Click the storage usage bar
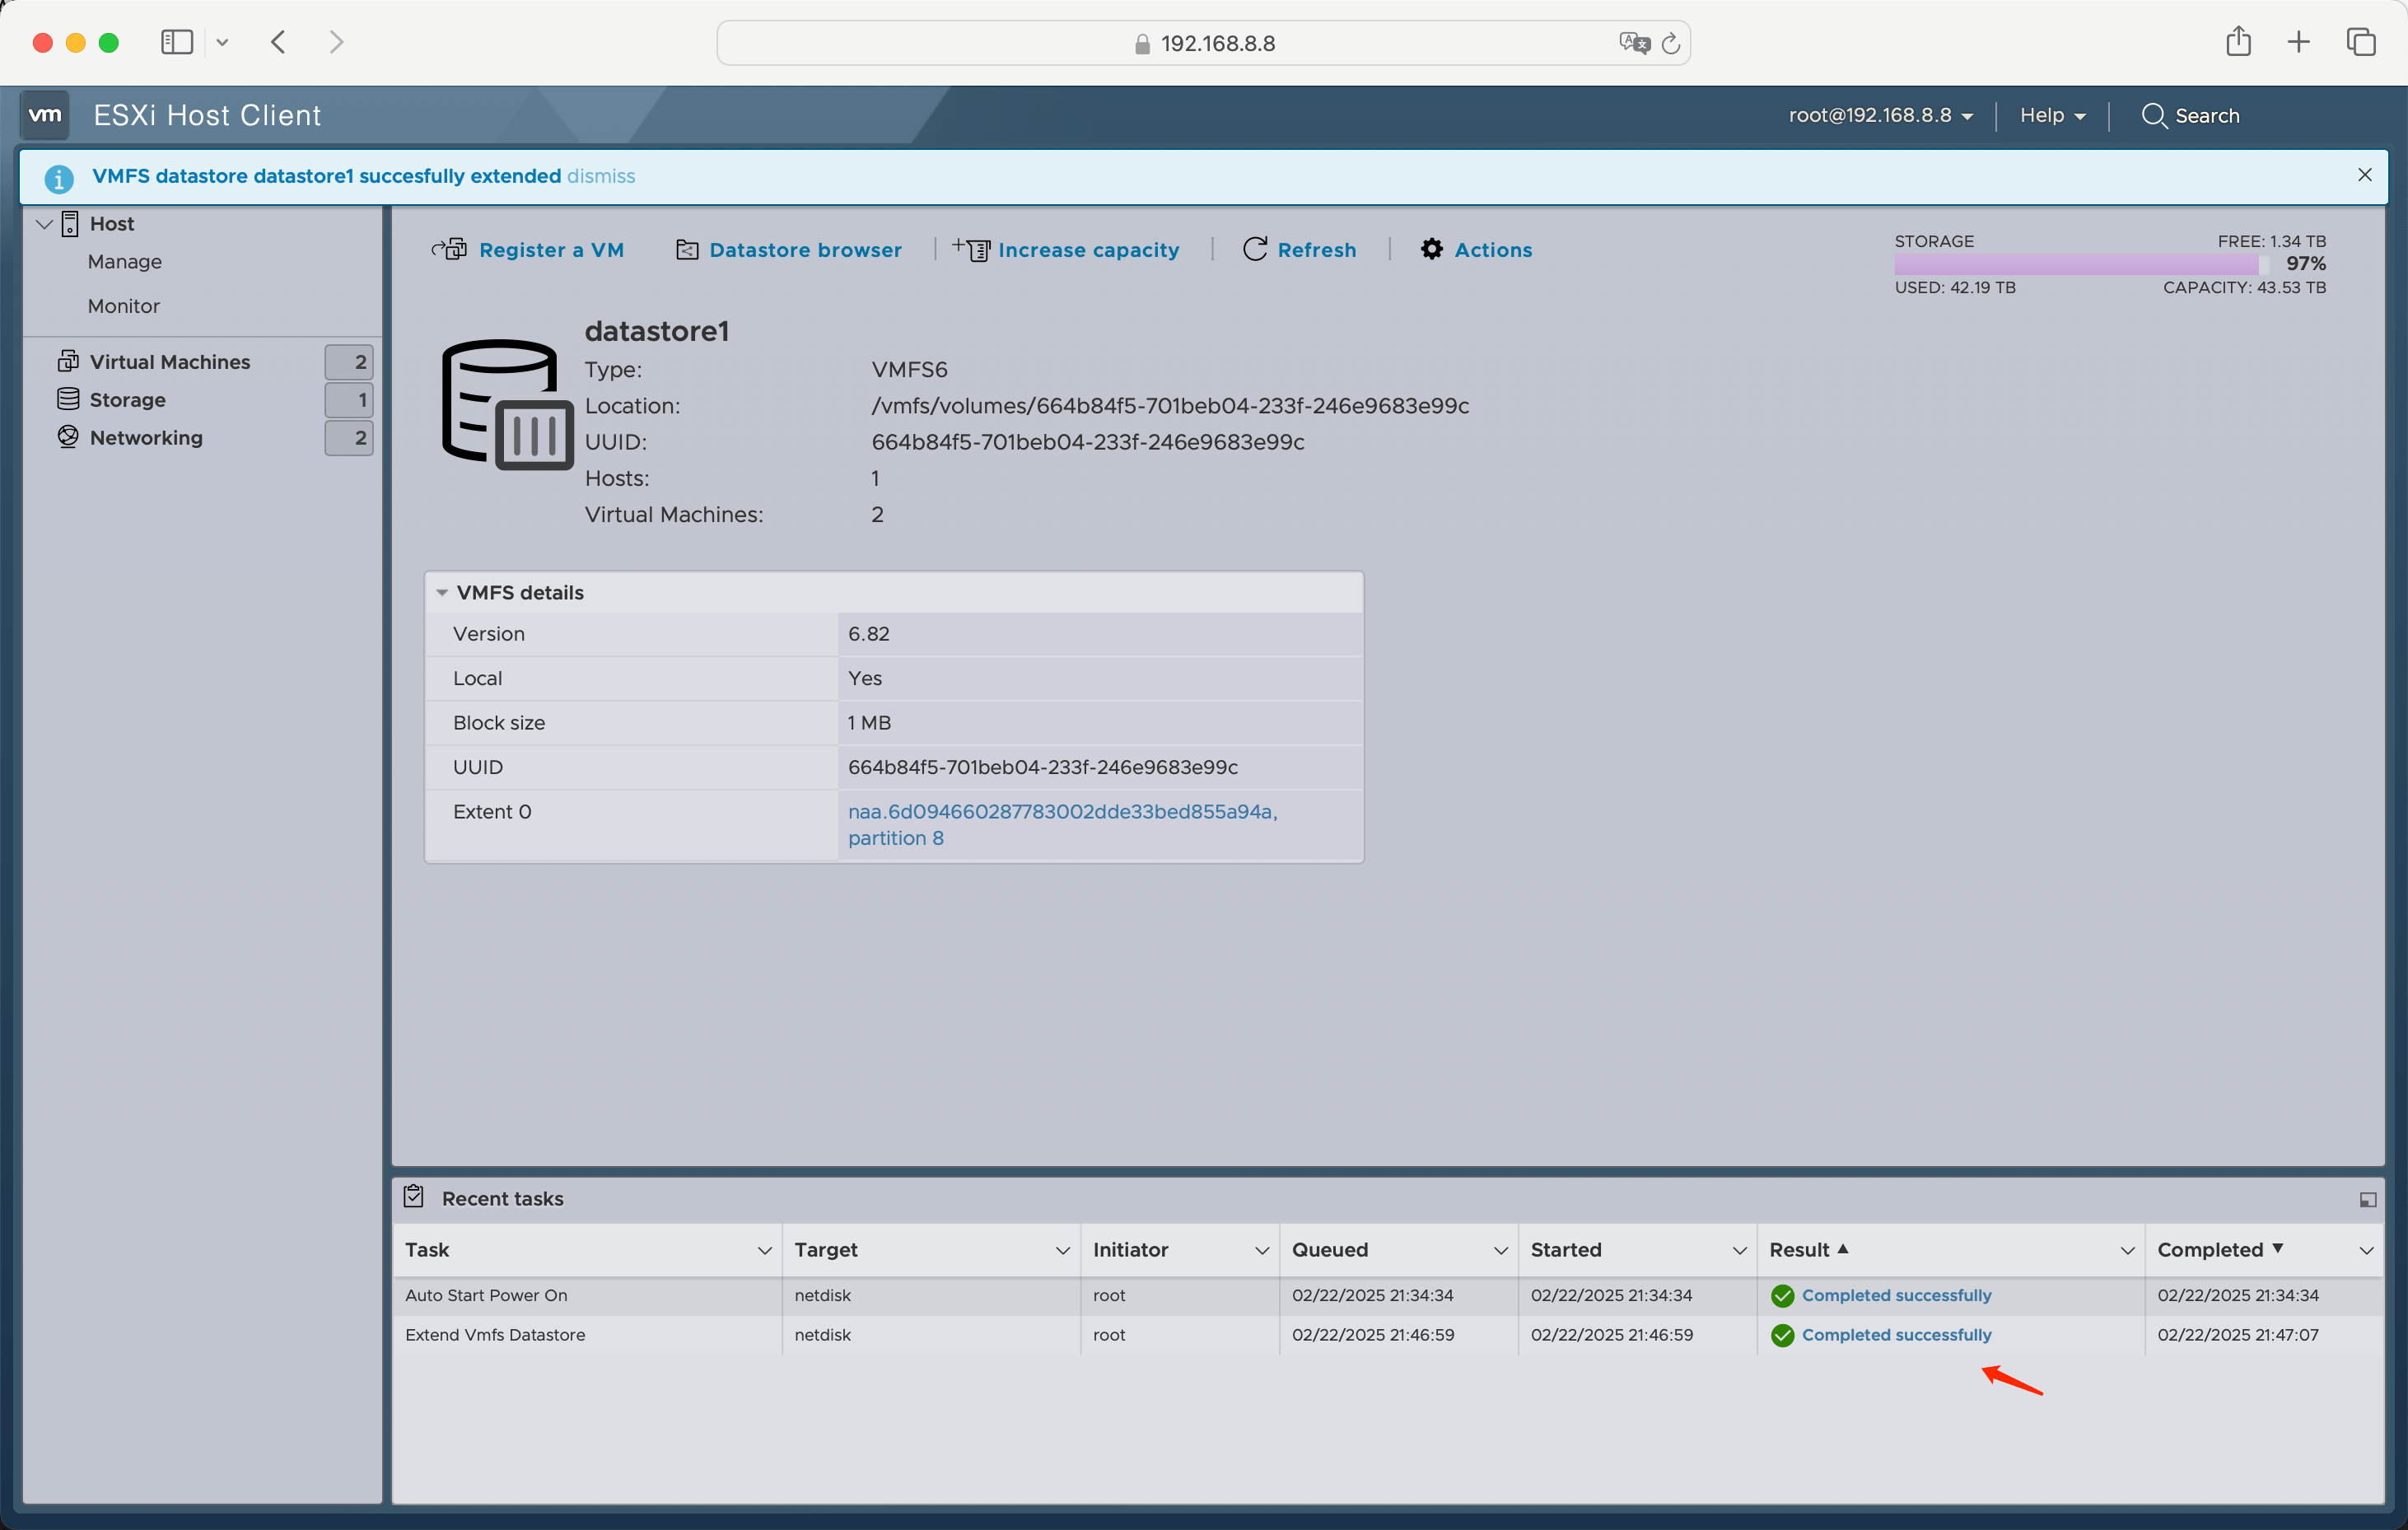Image resolution: width=2408 pixels, height=1530 pixels. point(2082,264)
